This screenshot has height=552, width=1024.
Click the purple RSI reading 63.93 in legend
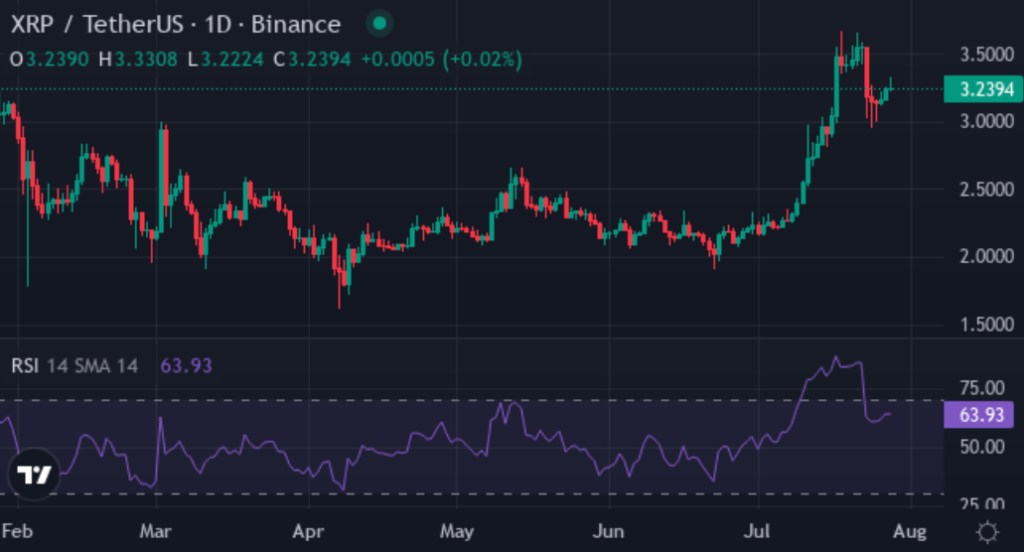tap(186, 365)
